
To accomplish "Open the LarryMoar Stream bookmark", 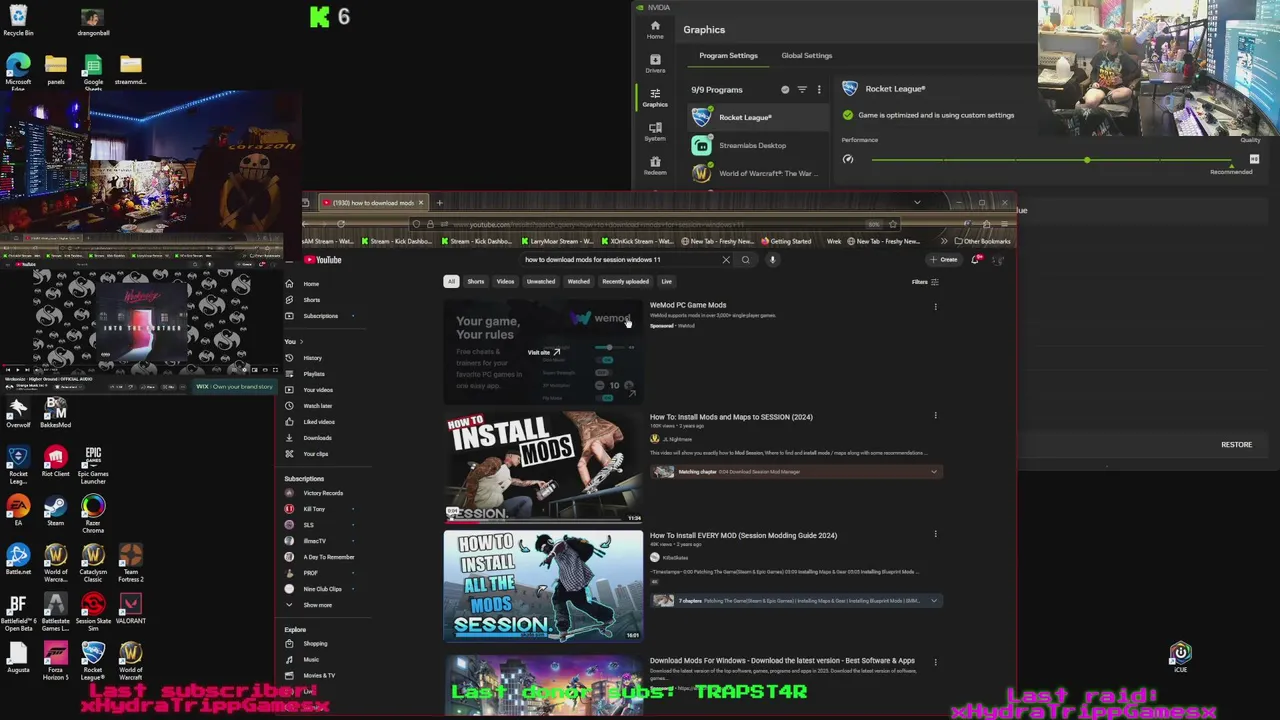I will pyautogui.click(x=556, y=241).
